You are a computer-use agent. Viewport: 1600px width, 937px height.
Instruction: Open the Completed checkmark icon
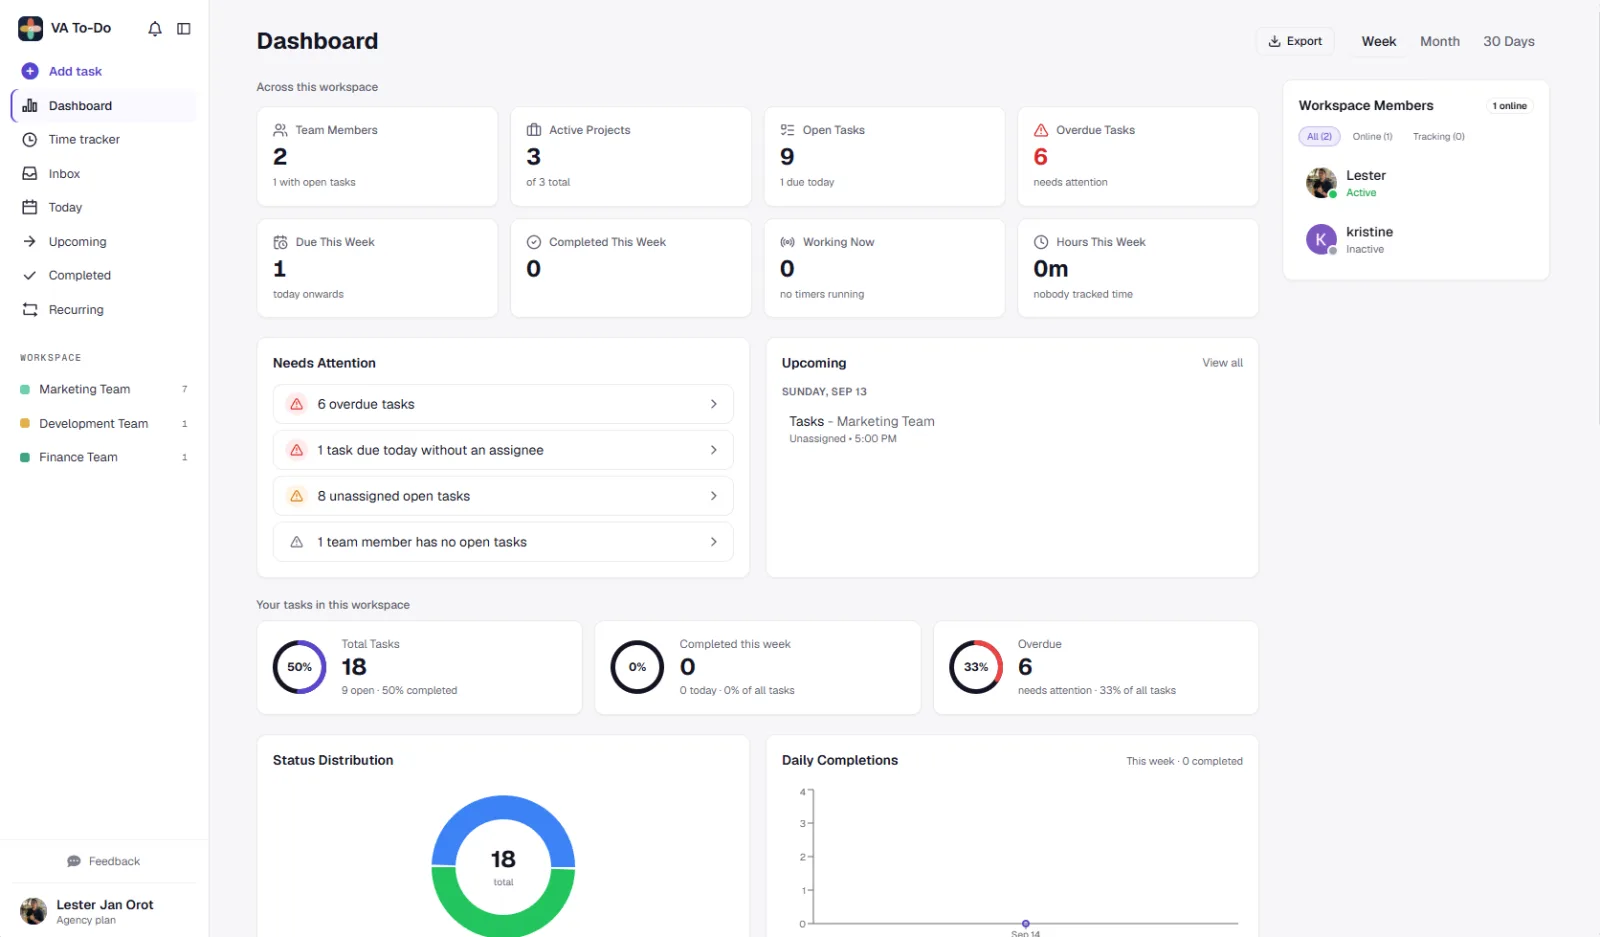pyautogui.click(x=30, y=276)
